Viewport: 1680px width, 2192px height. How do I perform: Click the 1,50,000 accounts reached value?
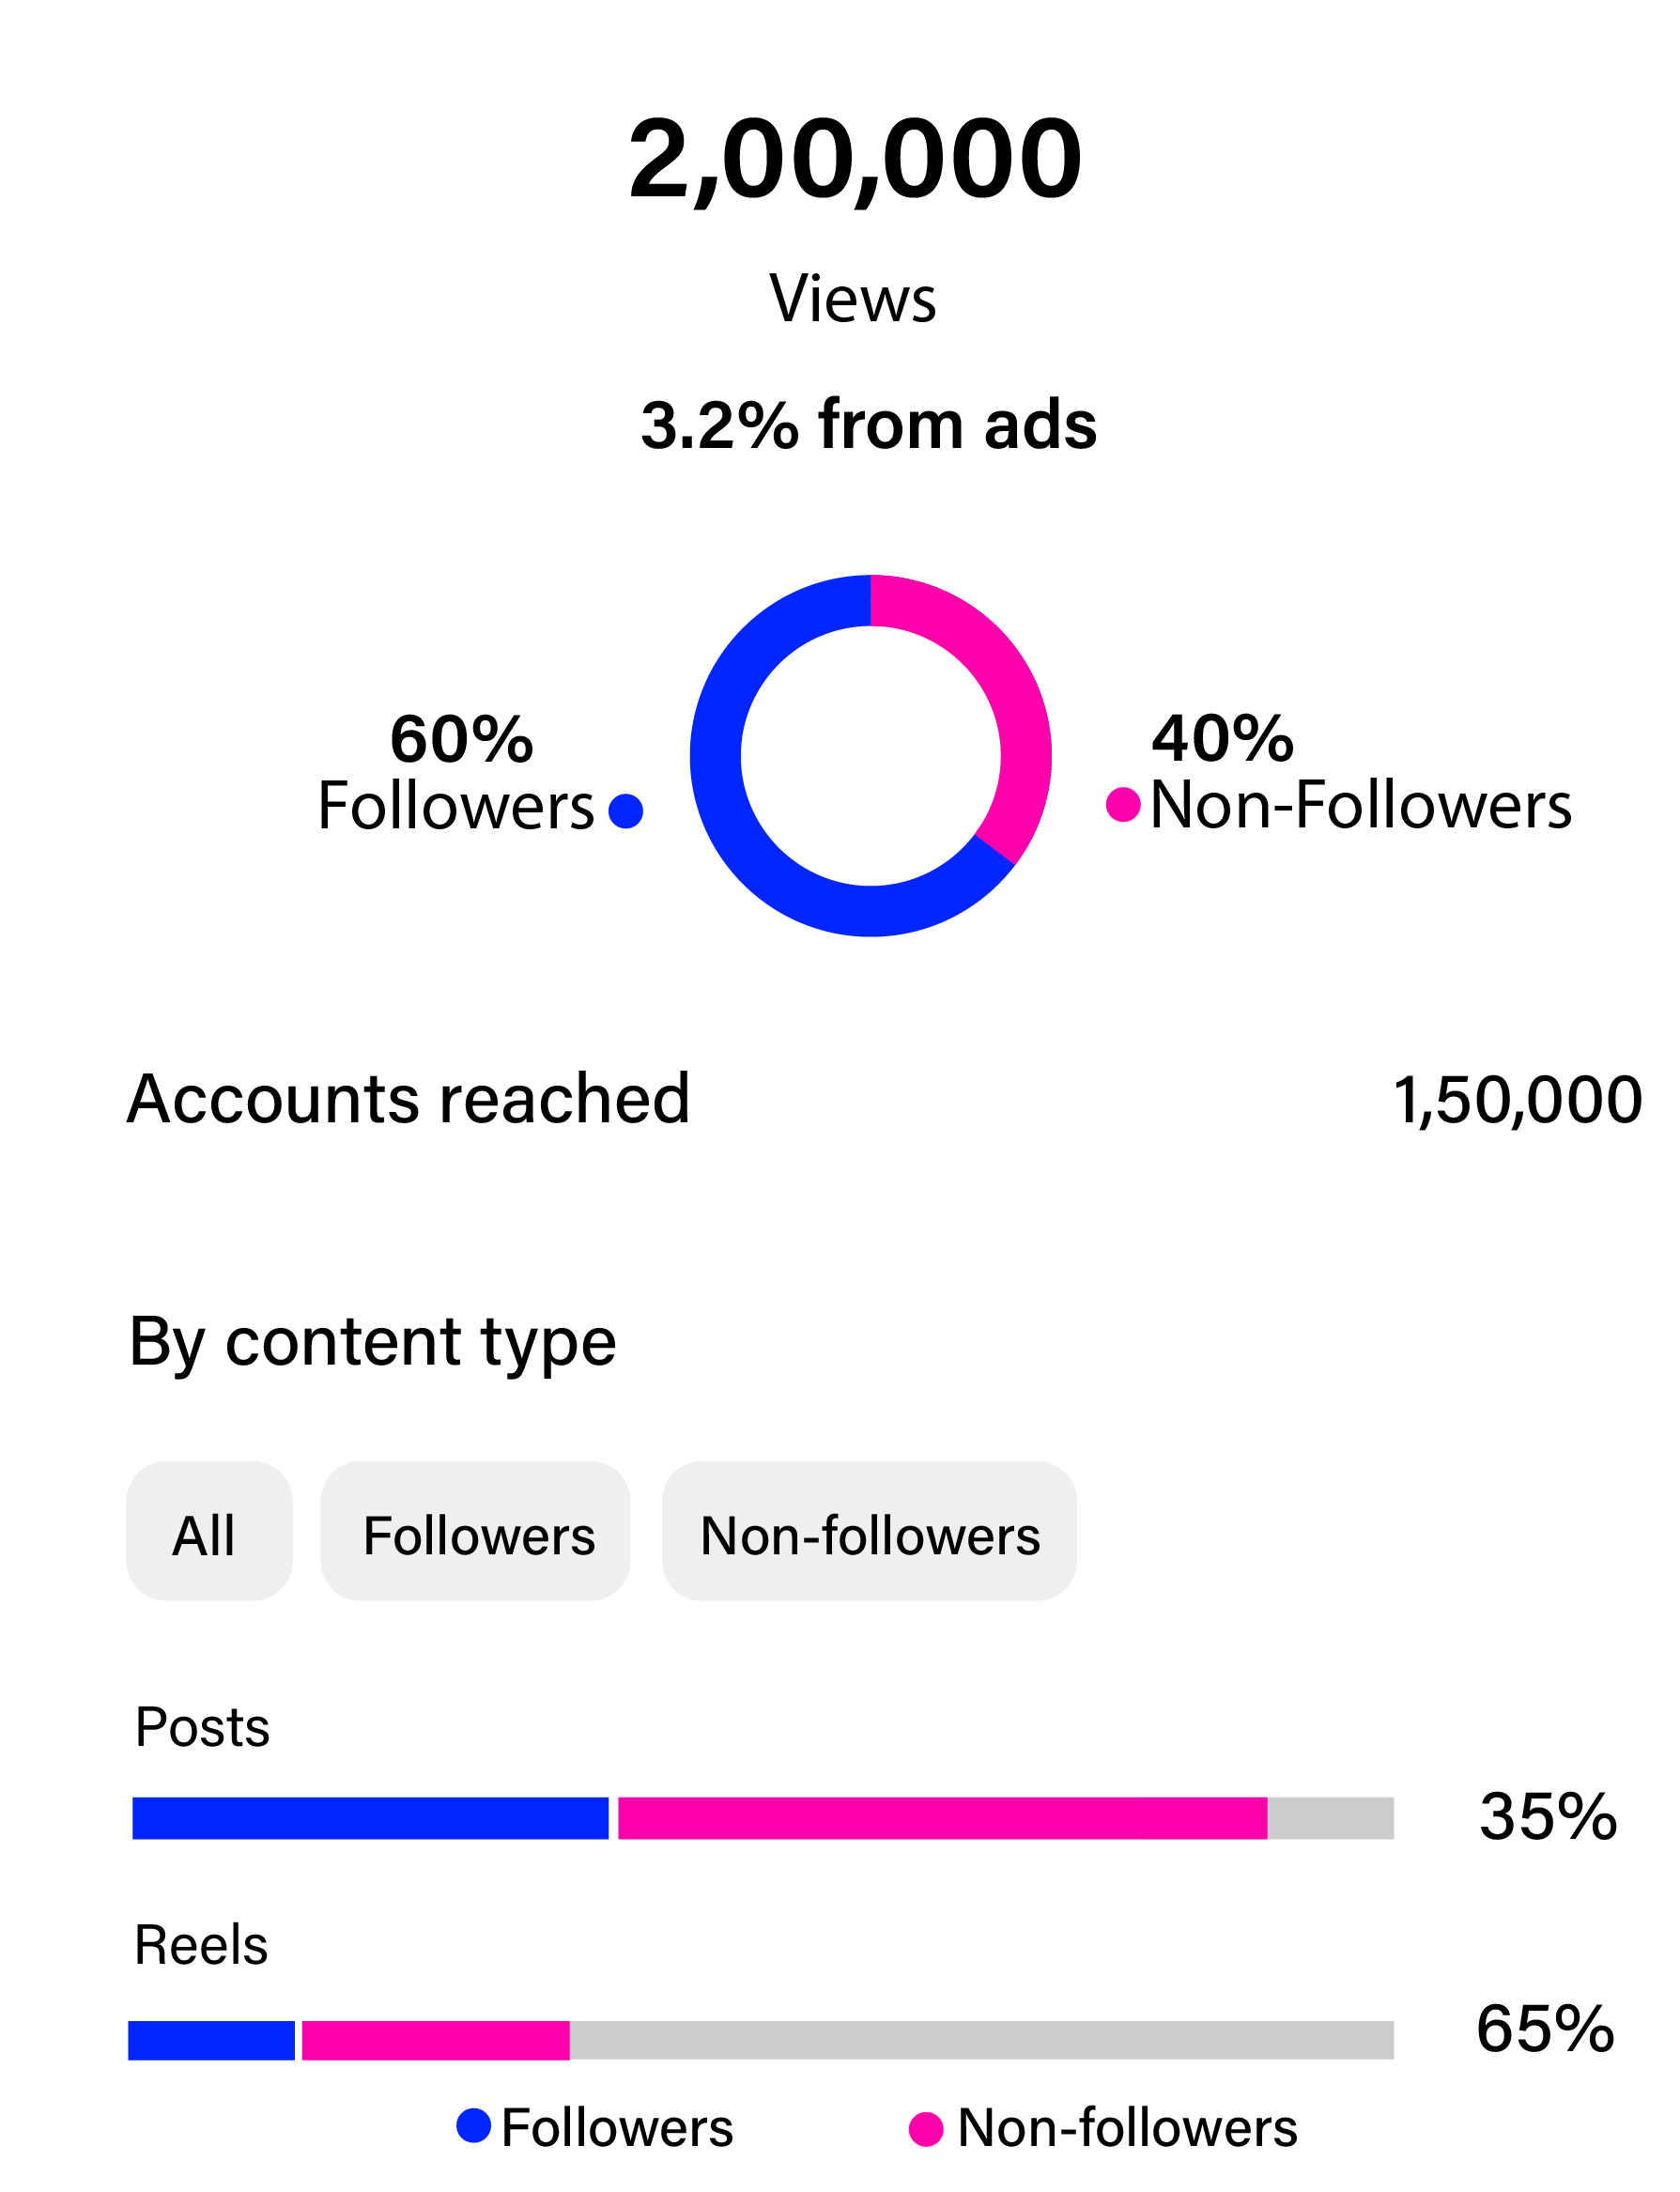click(1516, 1100)
